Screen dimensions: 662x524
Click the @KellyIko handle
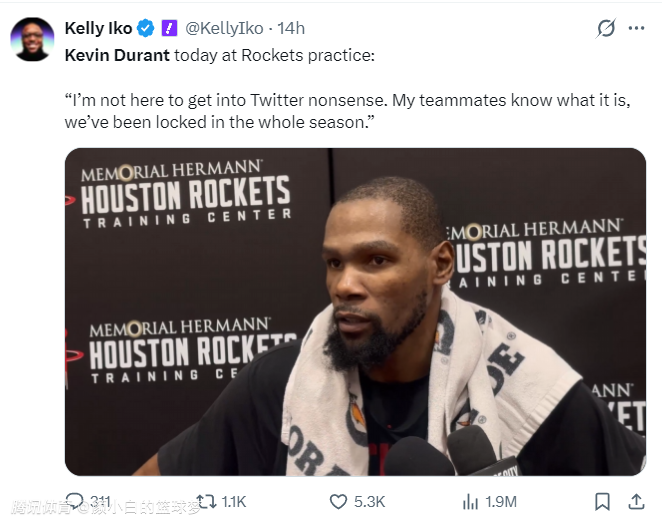pyautogui.click(x=226, y=28)
